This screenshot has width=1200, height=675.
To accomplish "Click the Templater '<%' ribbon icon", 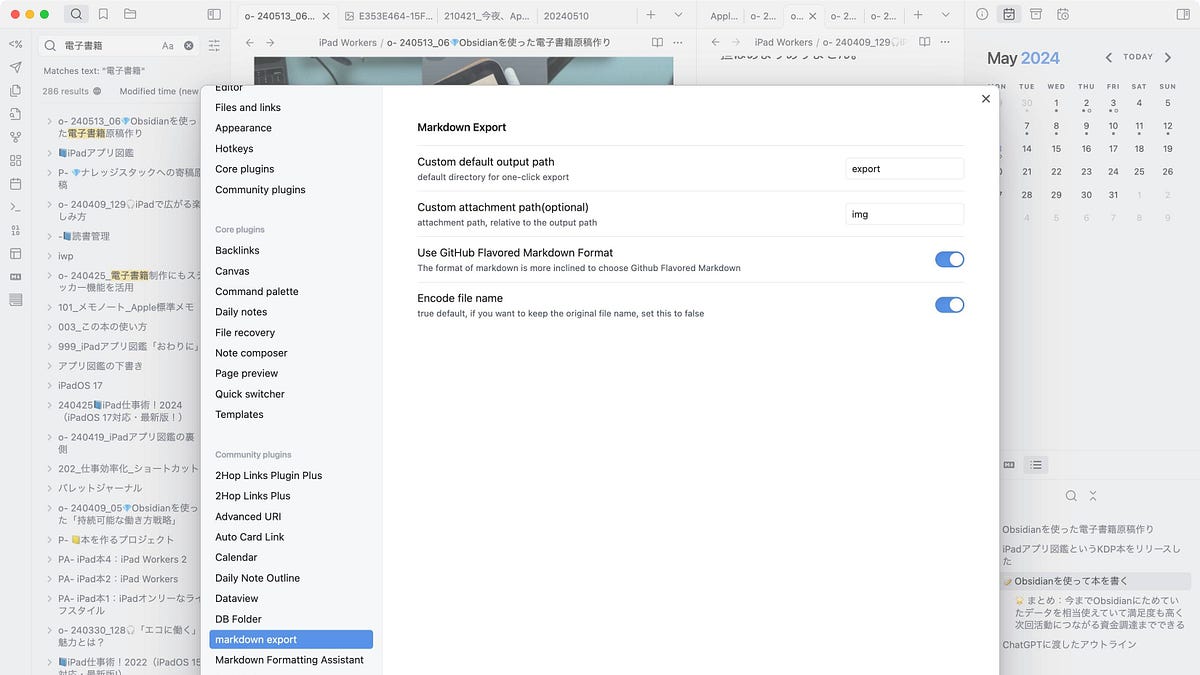I will point(15,44).
